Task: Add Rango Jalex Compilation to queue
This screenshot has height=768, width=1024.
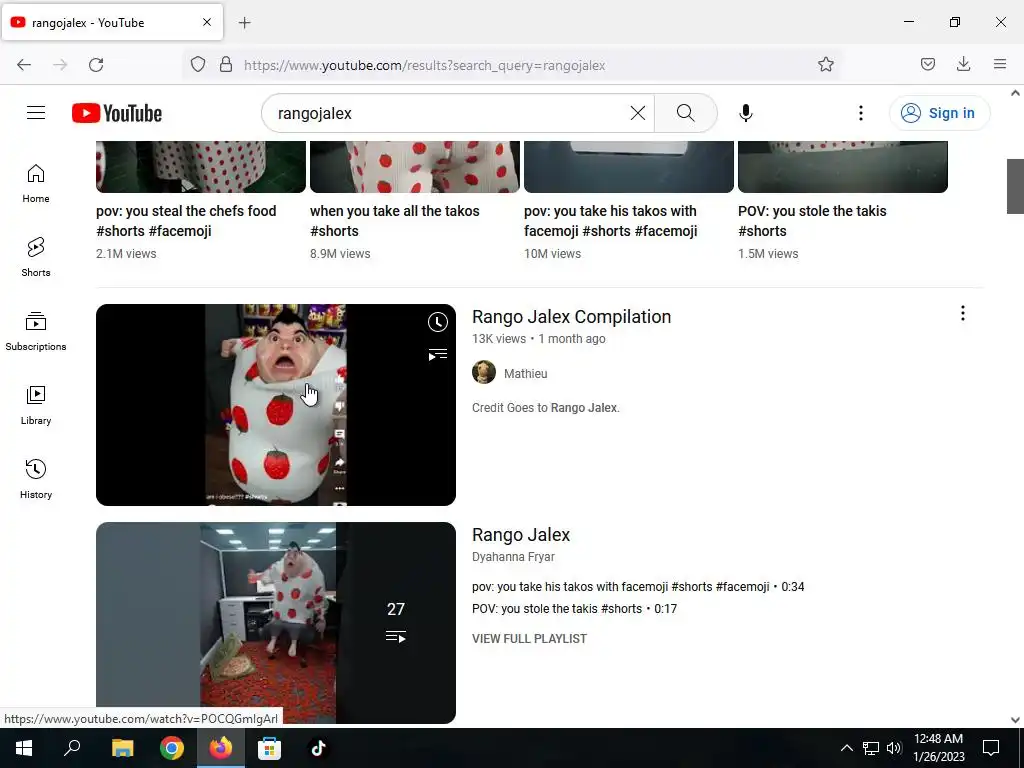Action: pos(438,355)
